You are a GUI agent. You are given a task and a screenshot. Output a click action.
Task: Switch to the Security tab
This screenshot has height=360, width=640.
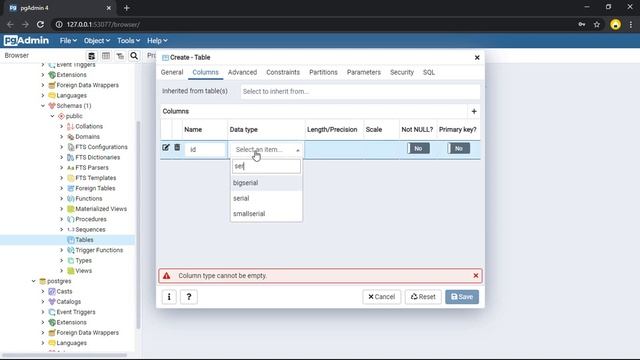tap(402, 72)
